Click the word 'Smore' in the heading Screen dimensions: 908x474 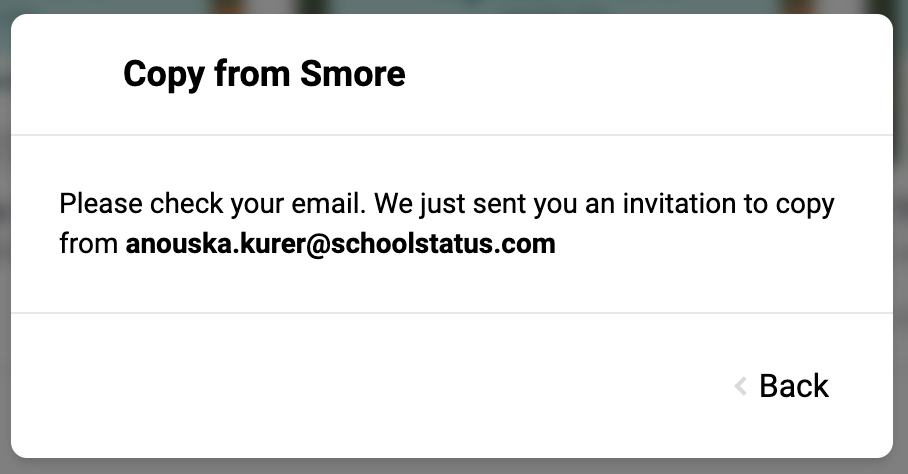point(353,74)
